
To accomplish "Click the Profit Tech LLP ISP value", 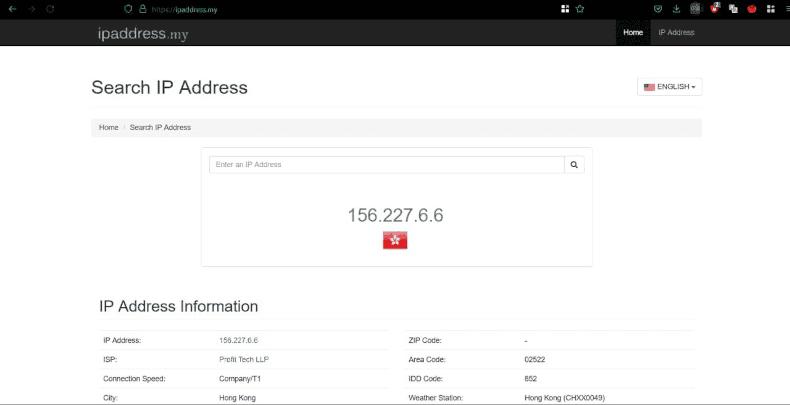I will (244, 360).
